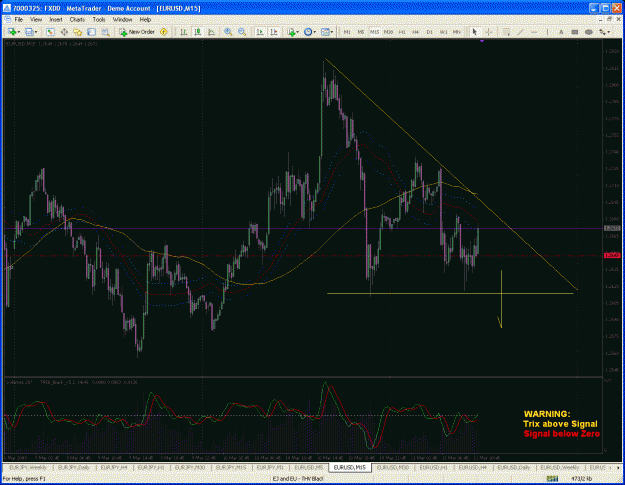Viewport: 625px width, 485px height.
Task: Switch to M5 timeframe
Action: (x=361, y=32)
